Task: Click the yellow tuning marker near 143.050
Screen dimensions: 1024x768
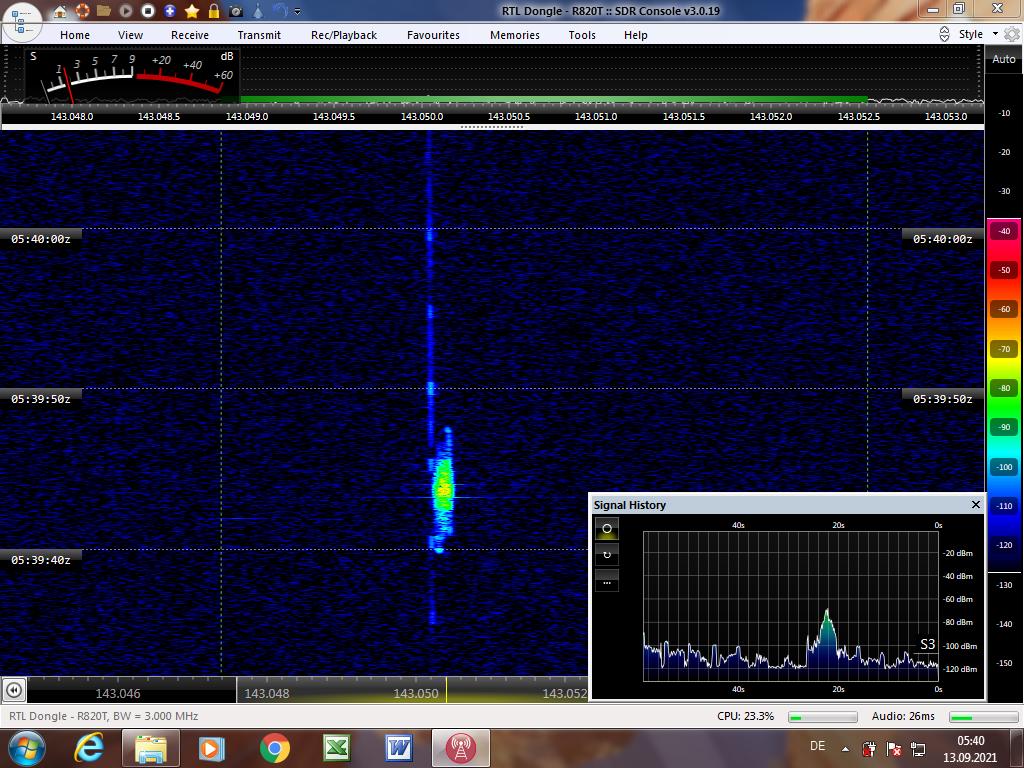Action: (446, 690)
